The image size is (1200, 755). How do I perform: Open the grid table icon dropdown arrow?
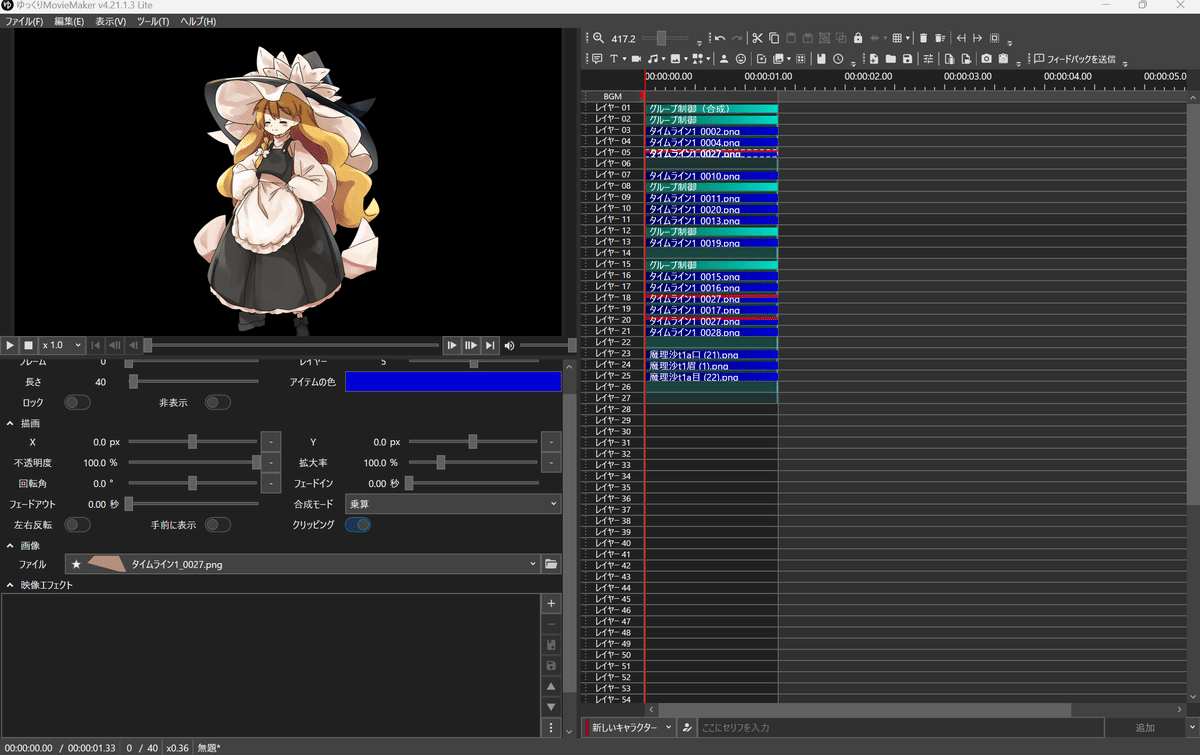(x=907, y=38)
